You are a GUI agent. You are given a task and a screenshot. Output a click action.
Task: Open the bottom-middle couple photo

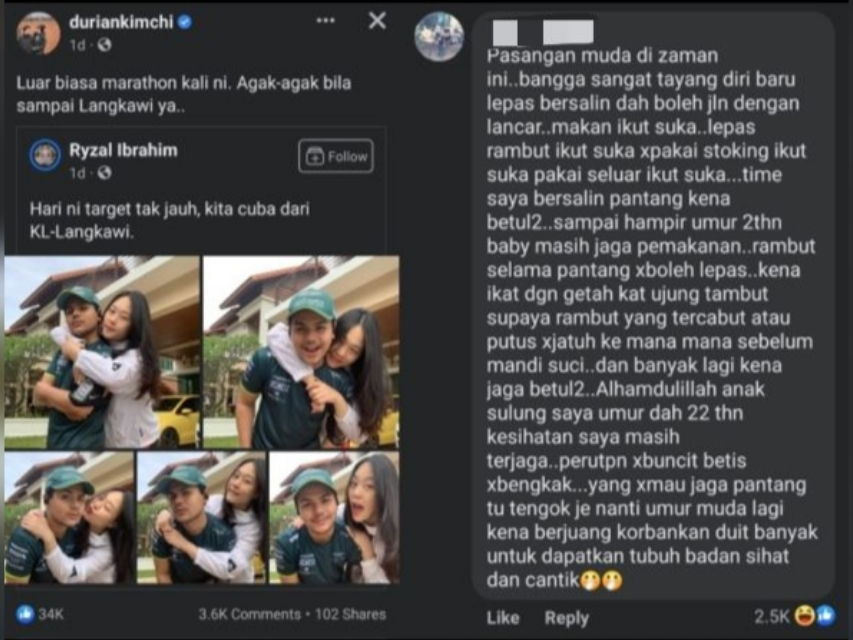[201, 518]
